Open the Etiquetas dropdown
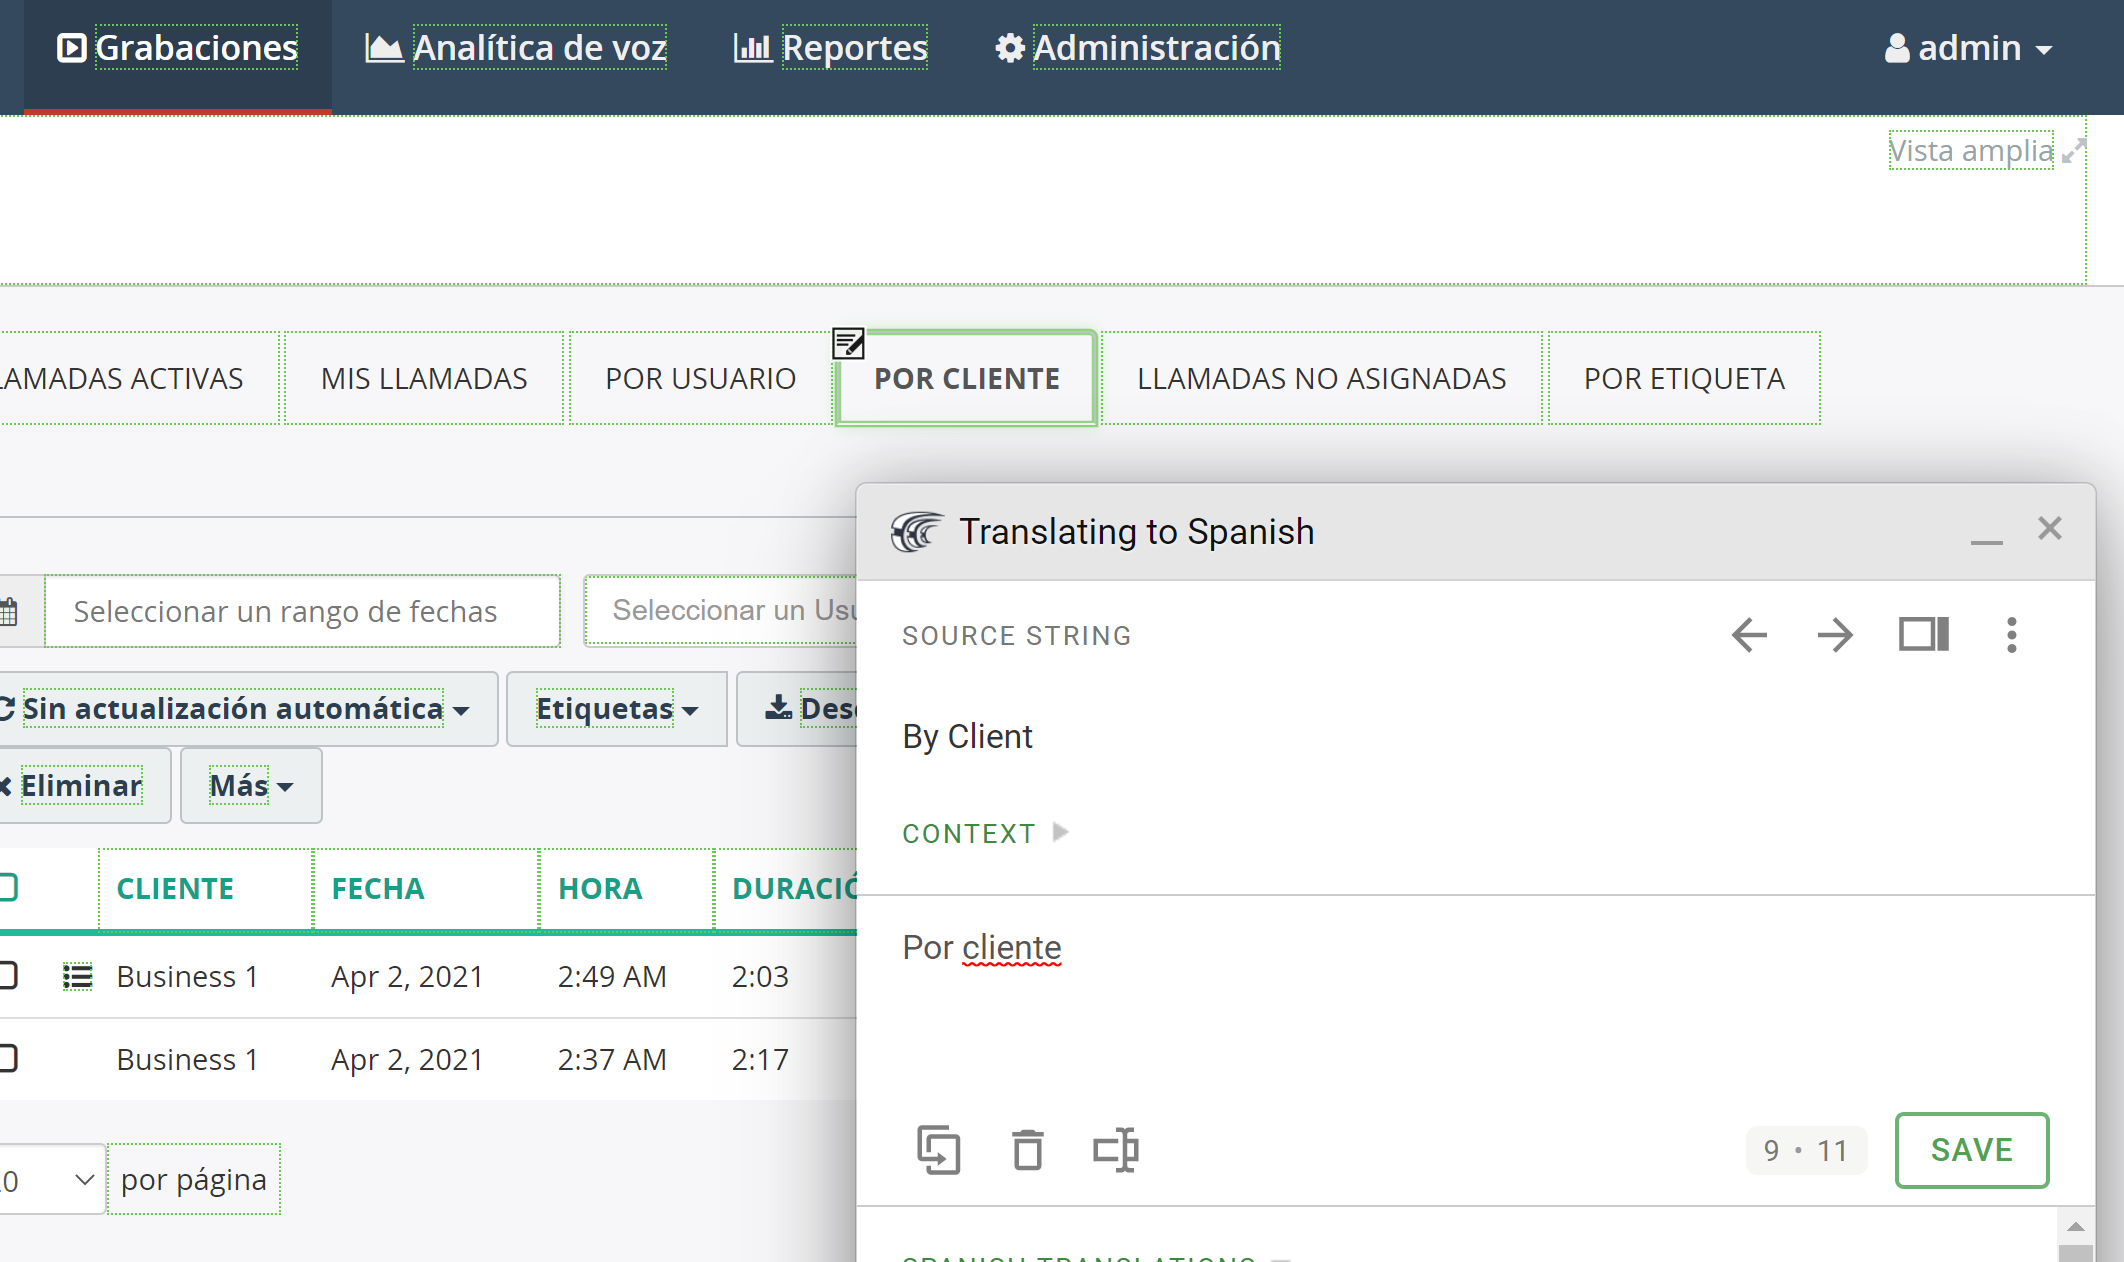 click(617, 709)
